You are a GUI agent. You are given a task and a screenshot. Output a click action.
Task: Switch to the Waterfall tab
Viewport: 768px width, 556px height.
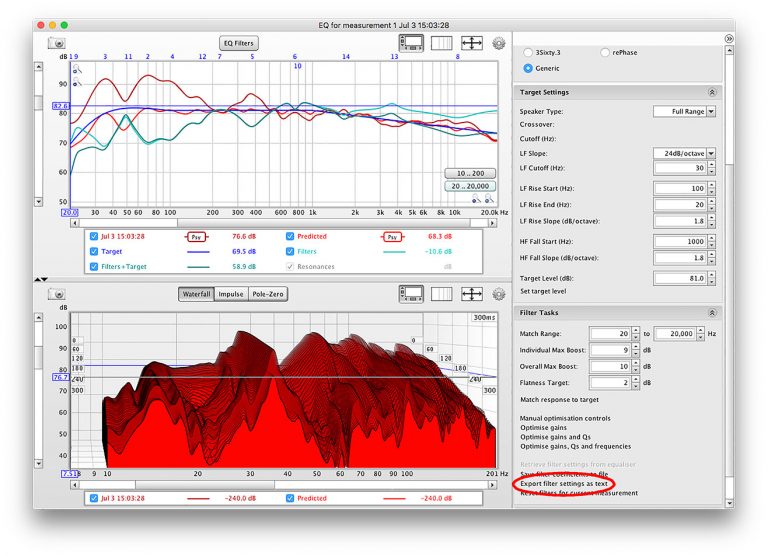coord(196,294)
